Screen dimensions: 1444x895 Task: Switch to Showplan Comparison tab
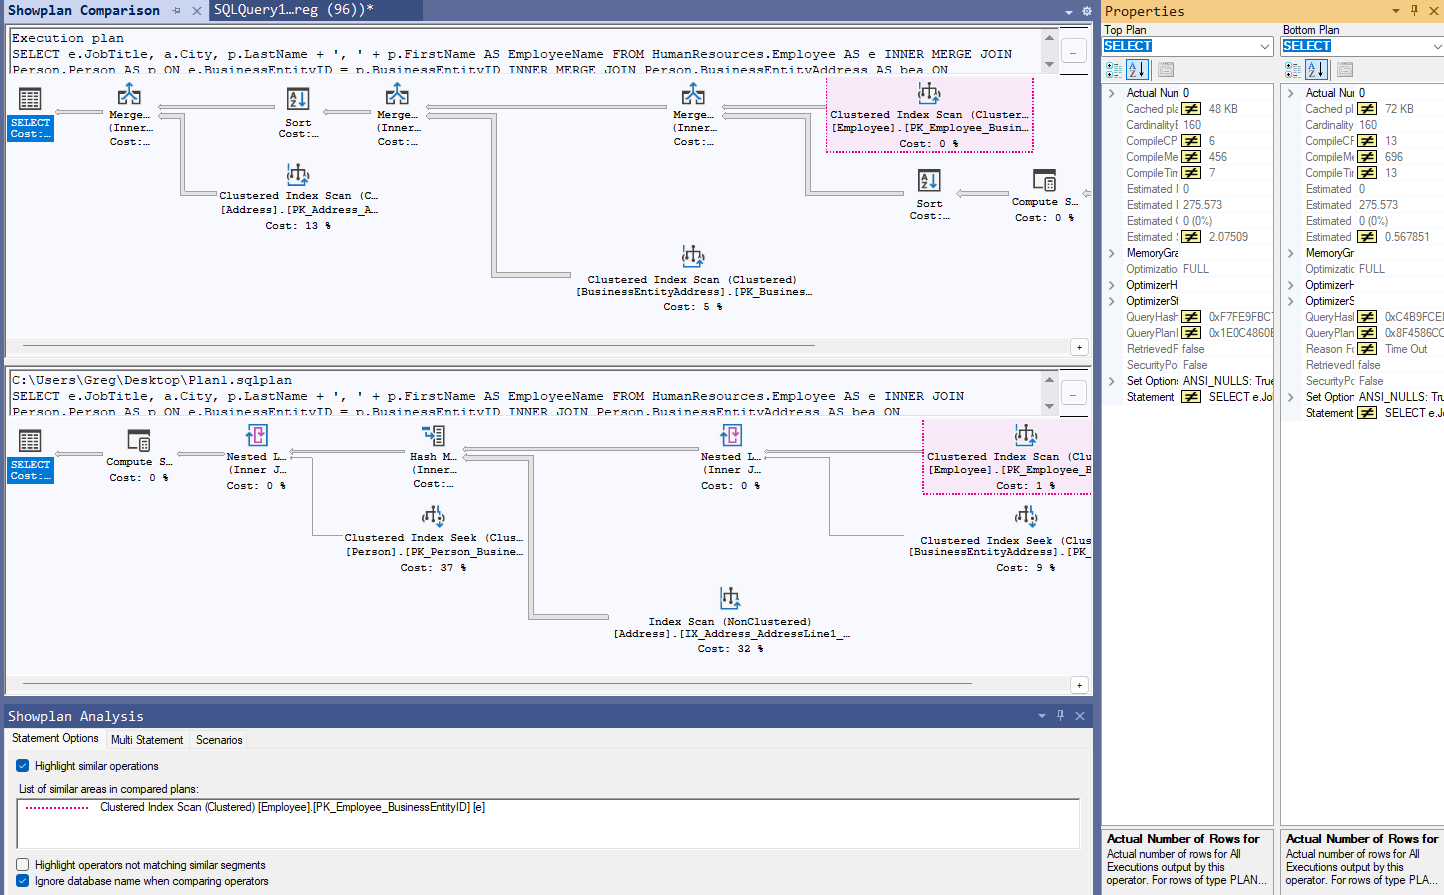click(84, 10)
